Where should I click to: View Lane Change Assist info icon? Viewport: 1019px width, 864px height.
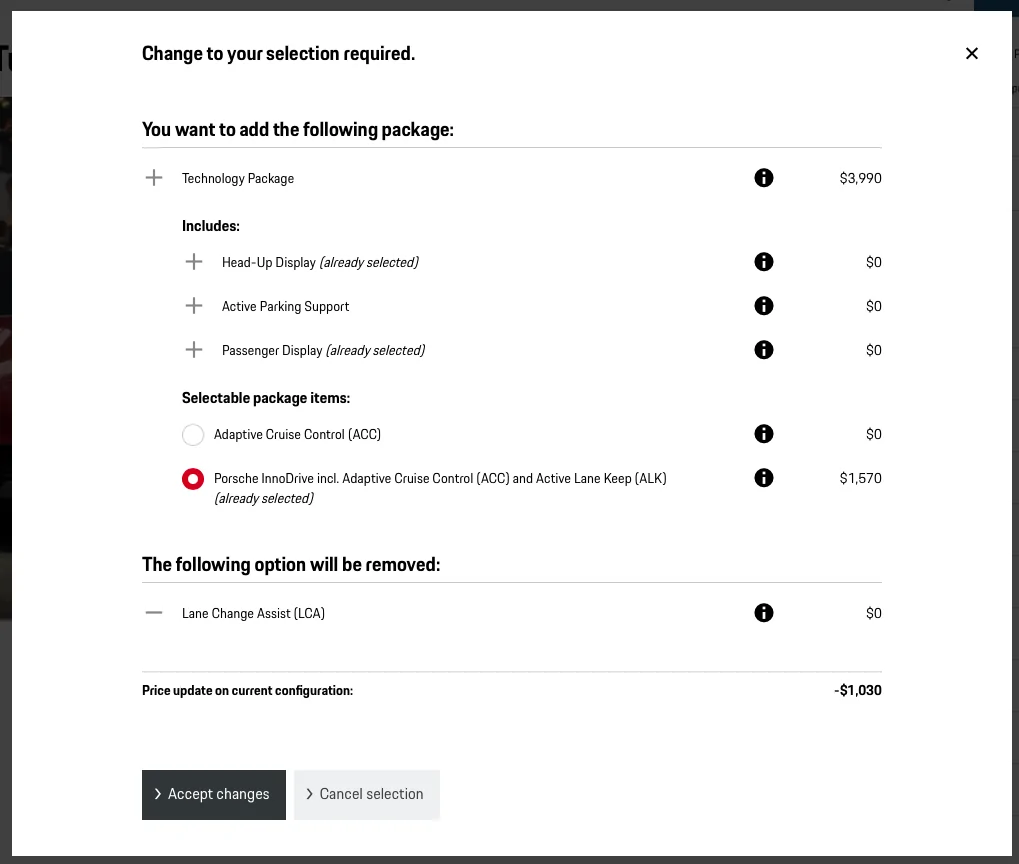tap(764, 612)
